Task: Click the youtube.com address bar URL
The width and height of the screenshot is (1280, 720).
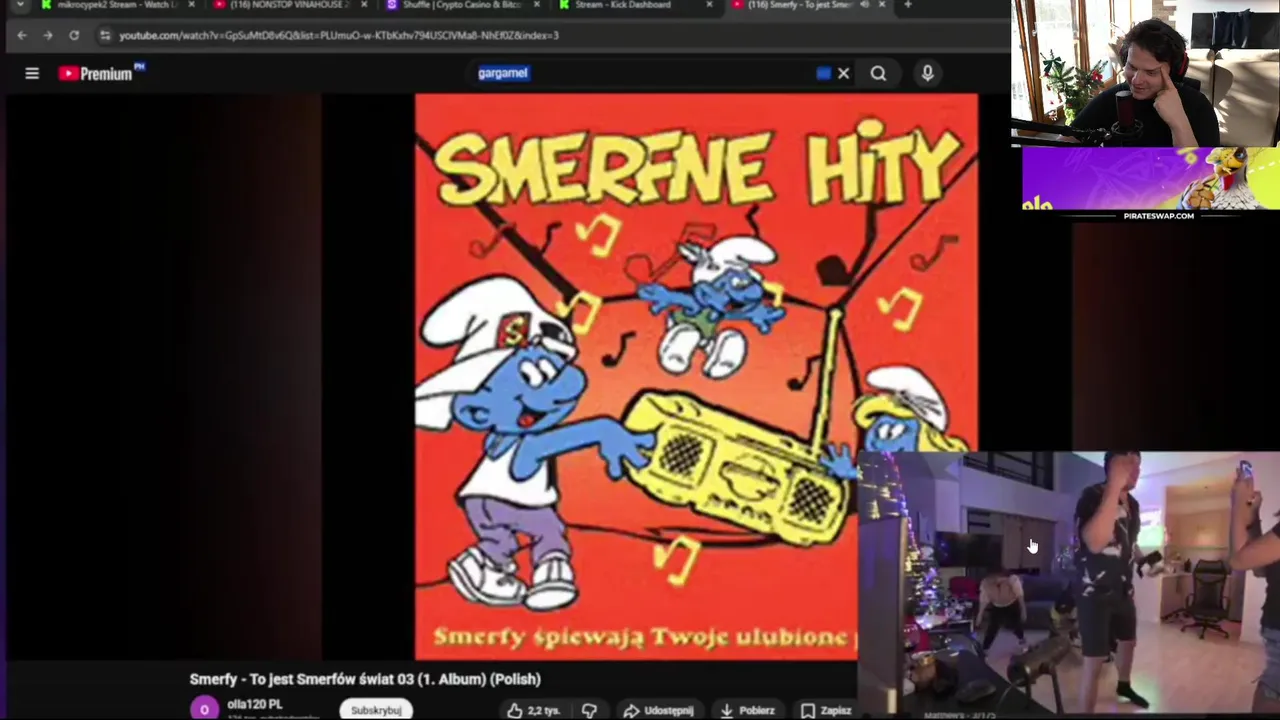Action: click(339, 35)
